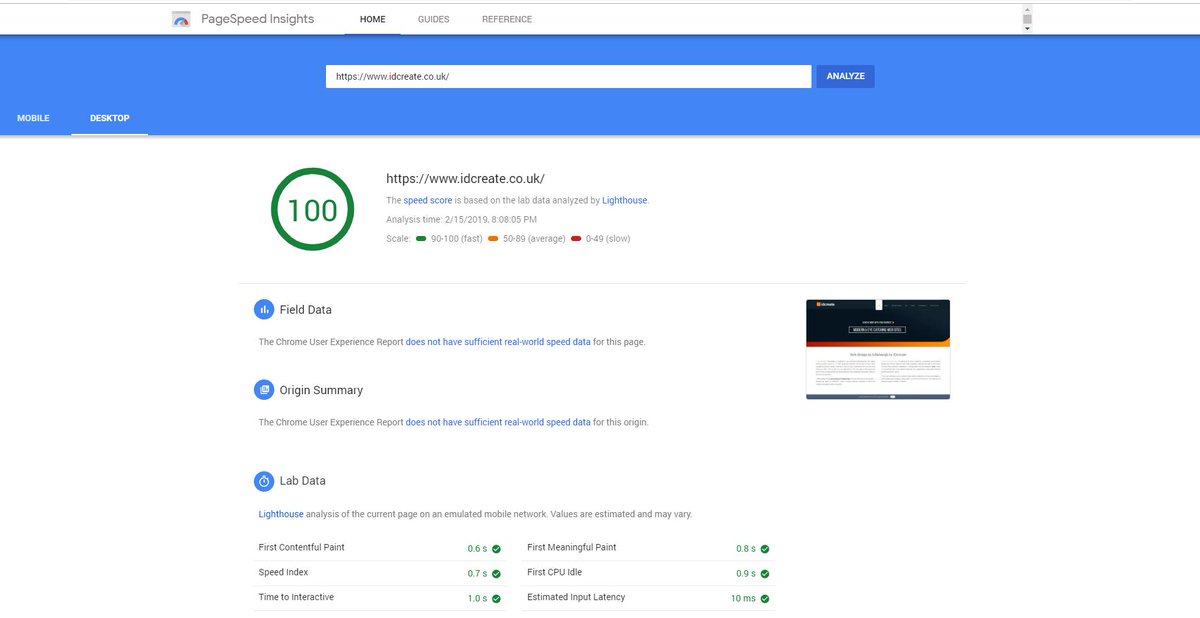Open the REFERENCE tab
The image size is (1200, 618).
point(507,19)
